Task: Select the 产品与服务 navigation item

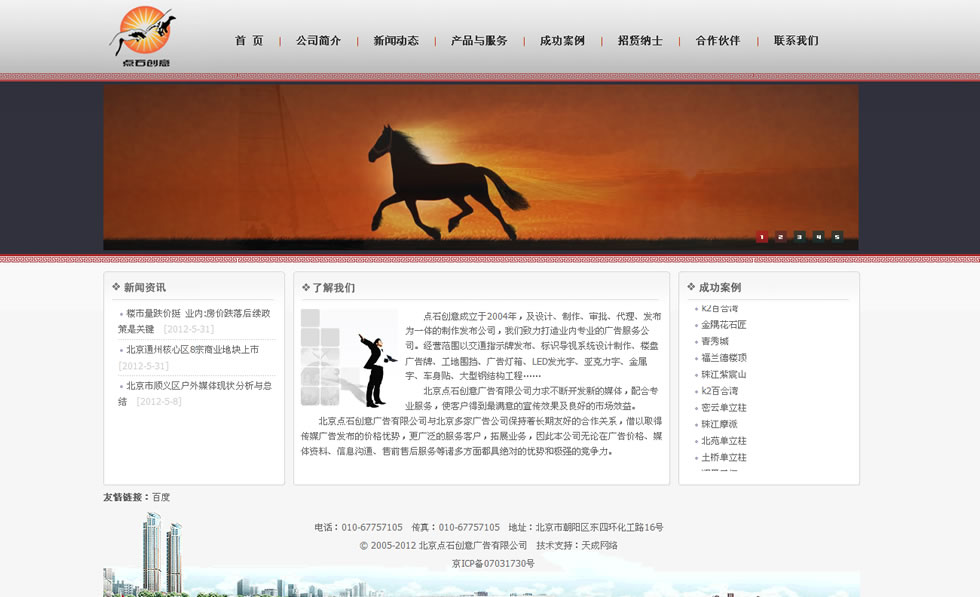Action: (479, 41)
